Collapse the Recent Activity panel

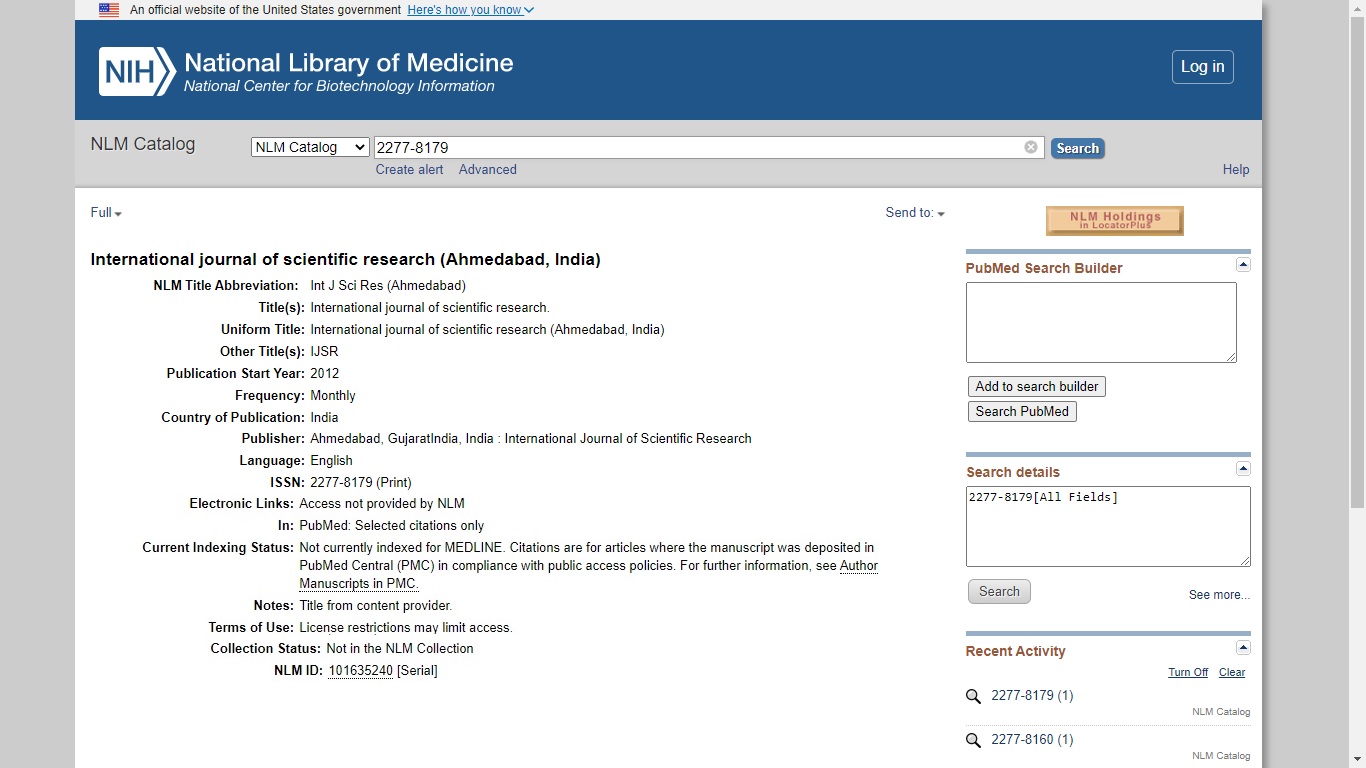pyautogui.click(x=1243, y=647)
